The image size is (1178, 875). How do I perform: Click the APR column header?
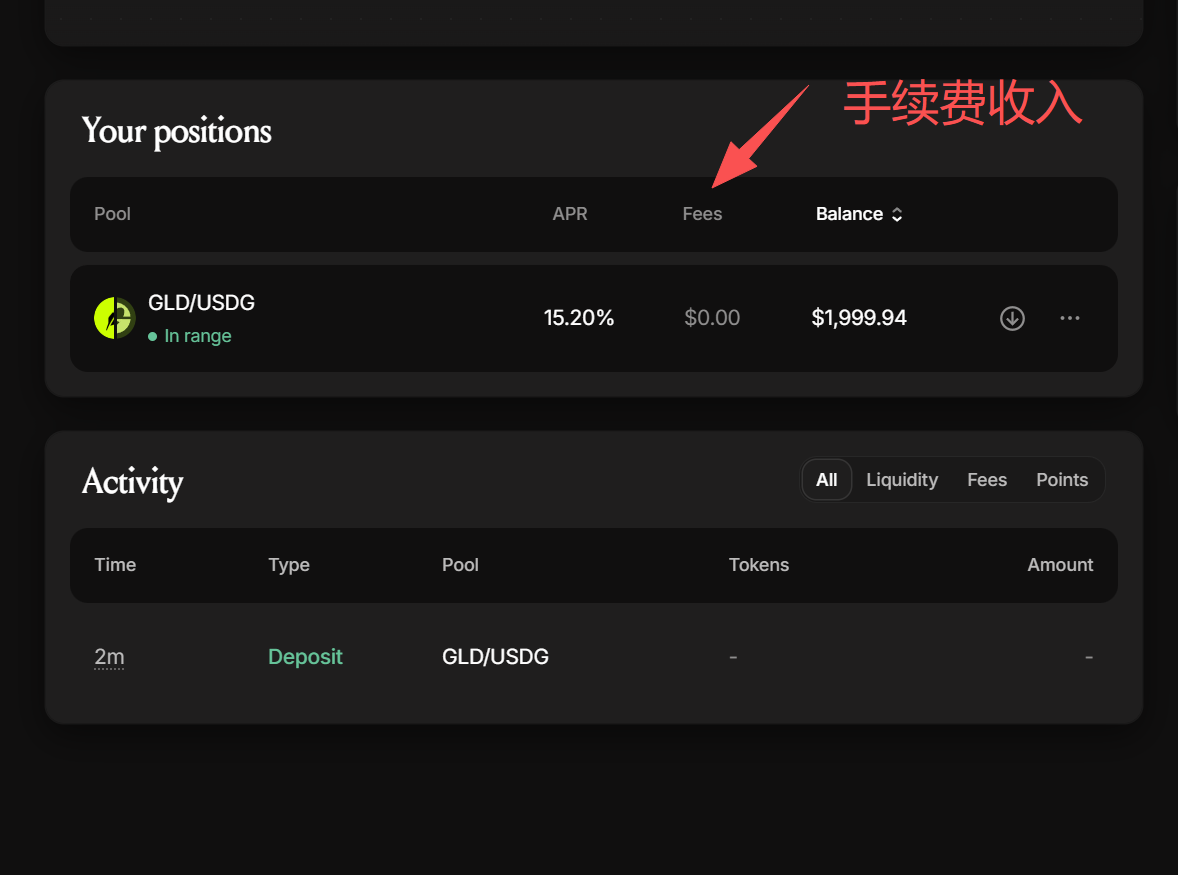coord(569,214)
